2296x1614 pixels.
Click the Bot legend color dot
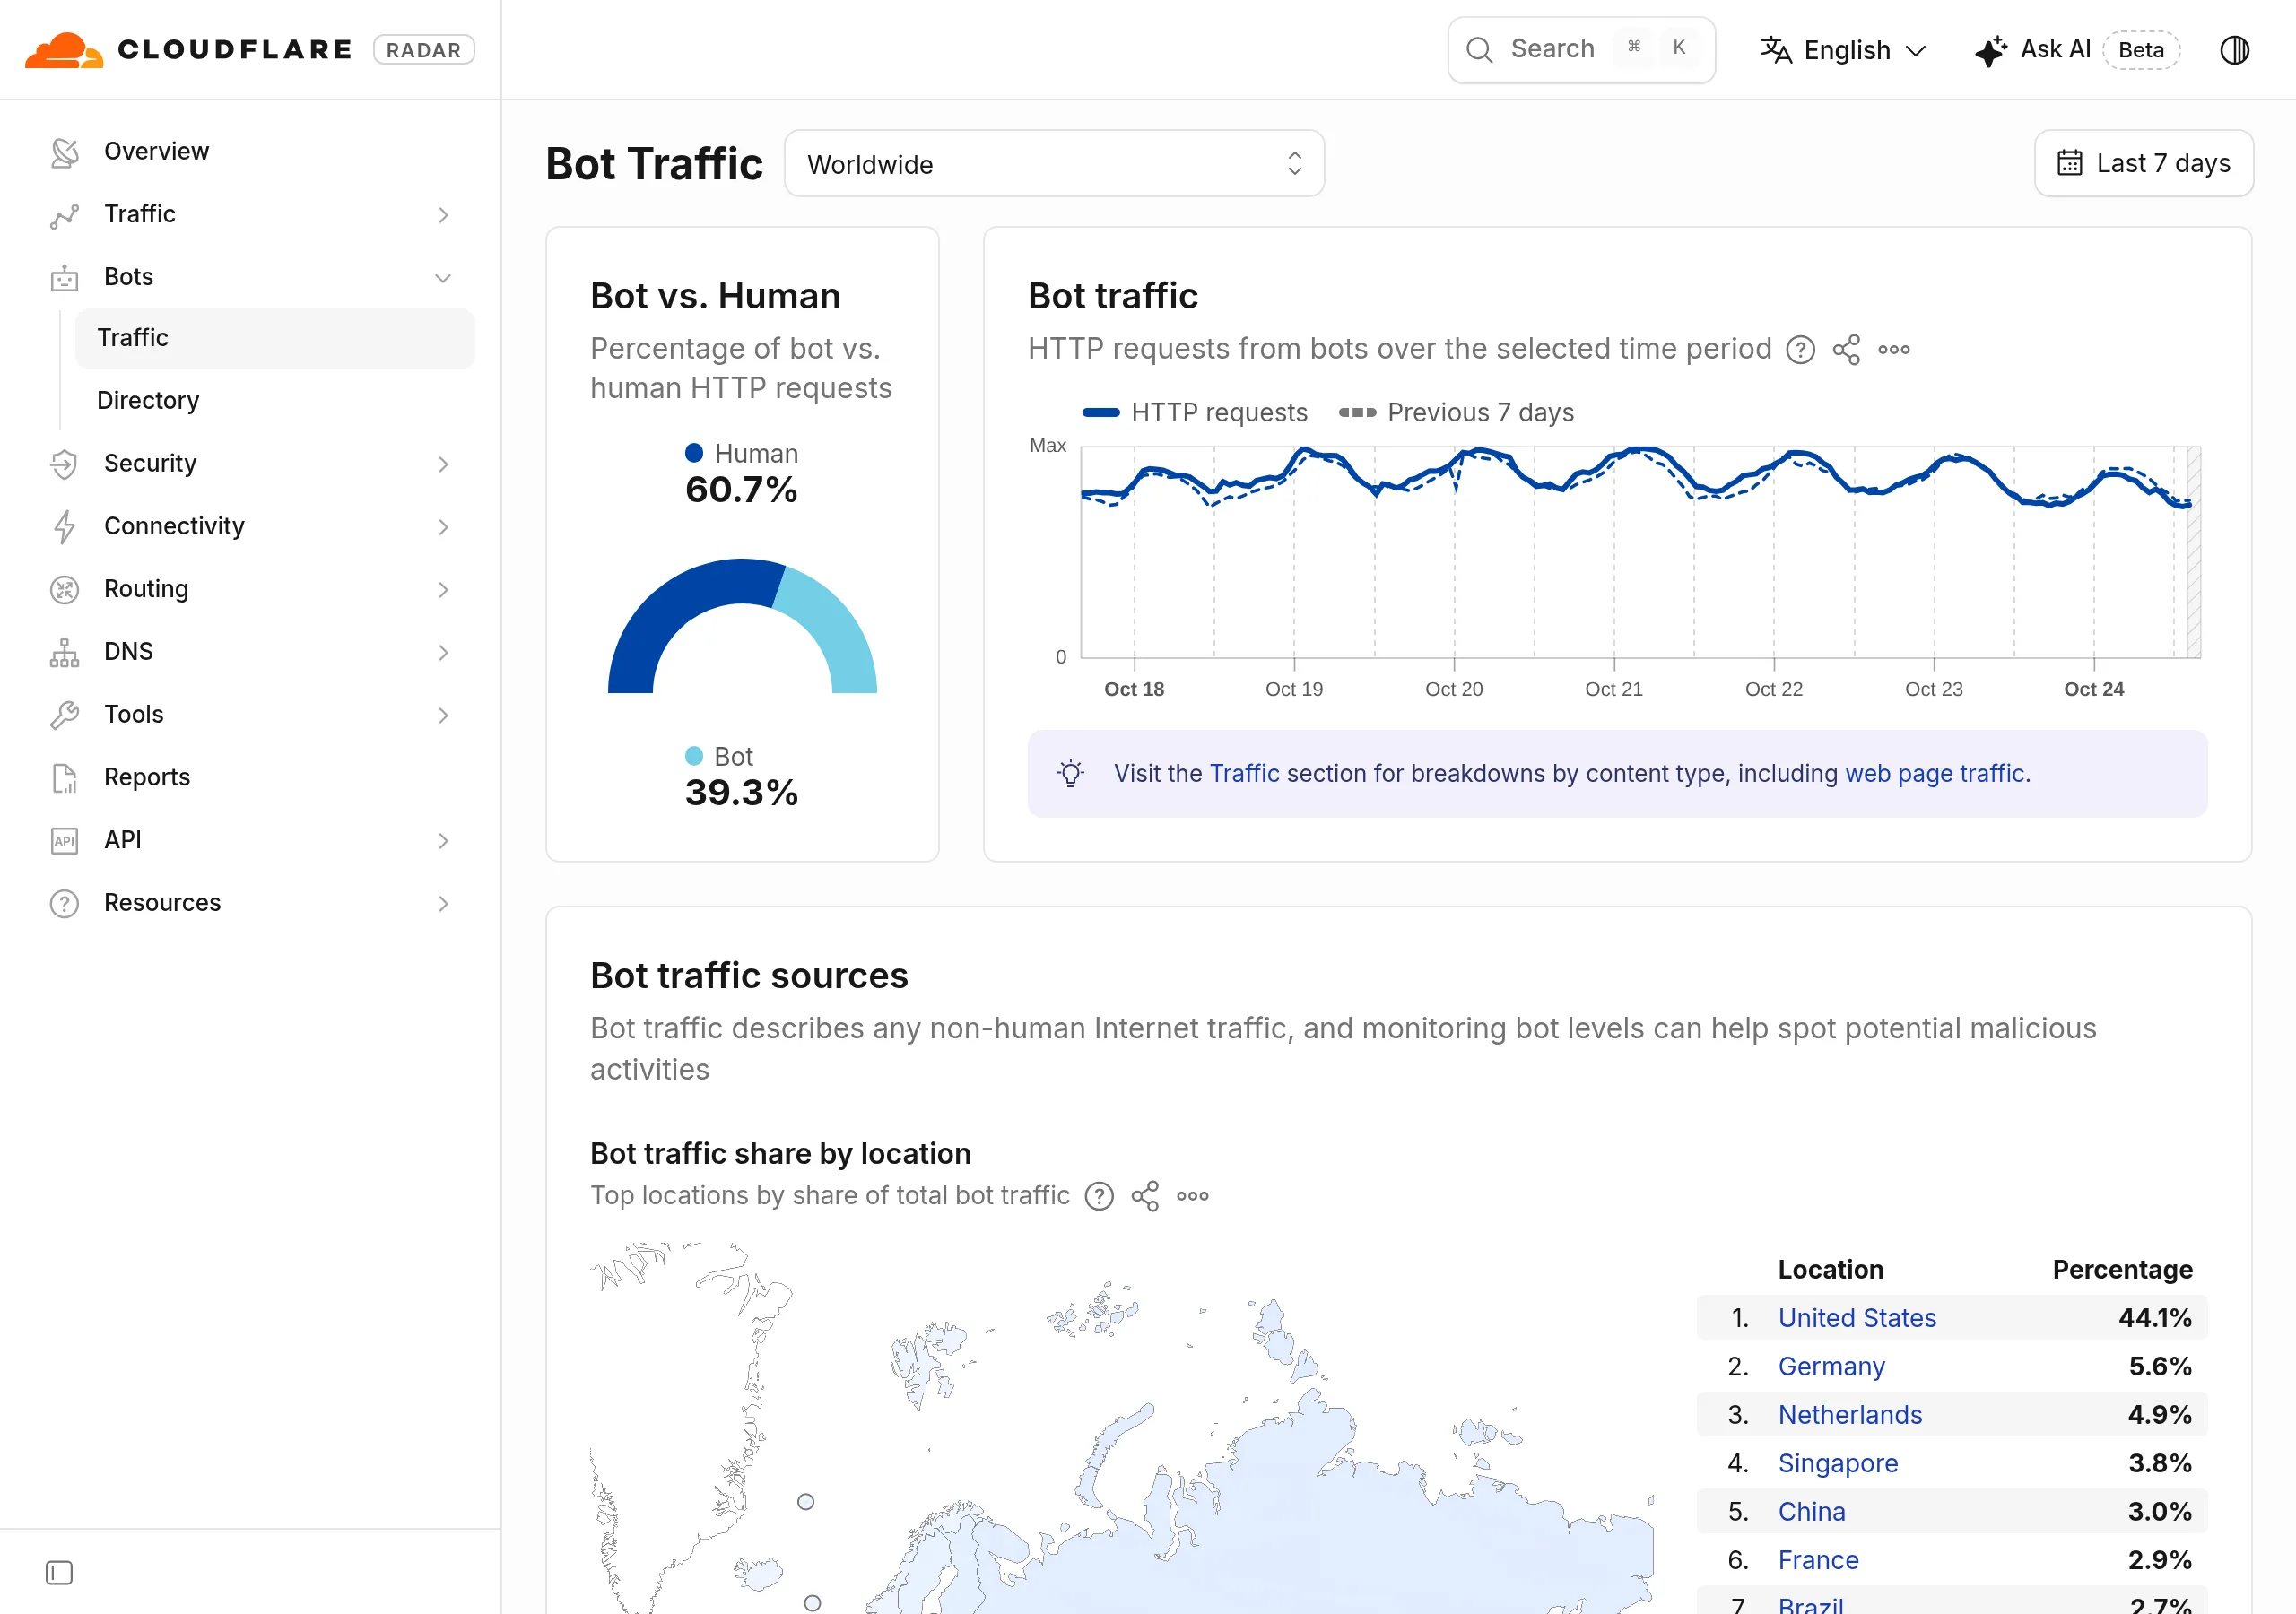pyautogui.click(x=694, y=756)
